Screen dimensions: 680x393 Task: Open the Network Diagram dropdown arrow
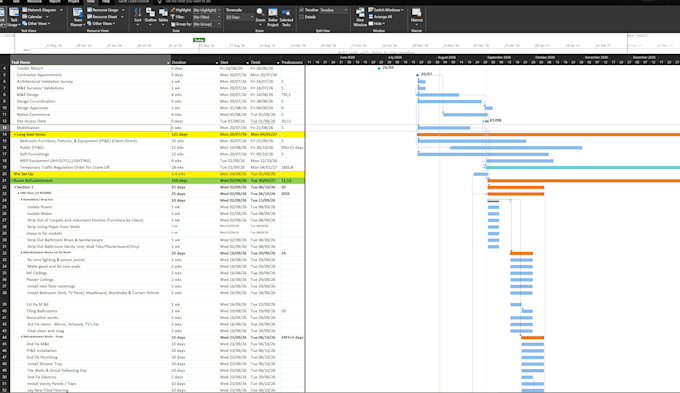coord(61,10)
